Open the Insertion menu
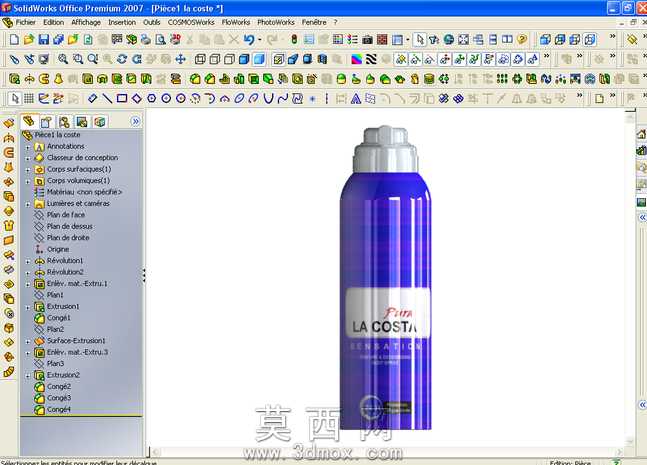647x465 pixels. tap(122, 22)
